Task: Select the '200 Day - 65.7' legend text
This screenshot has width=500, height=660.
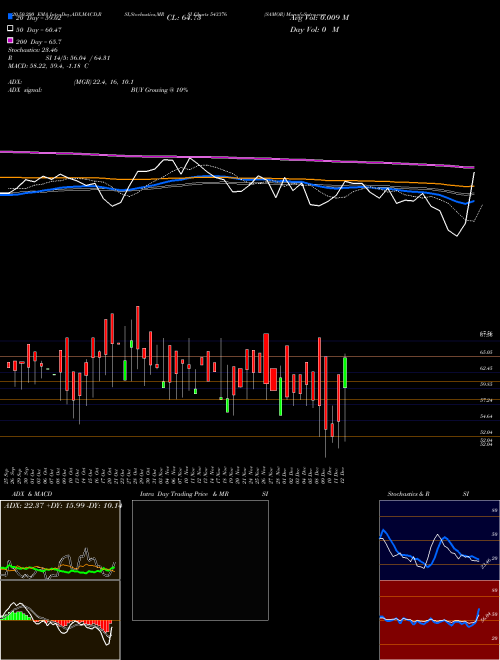Action: (x=39, y=42)
